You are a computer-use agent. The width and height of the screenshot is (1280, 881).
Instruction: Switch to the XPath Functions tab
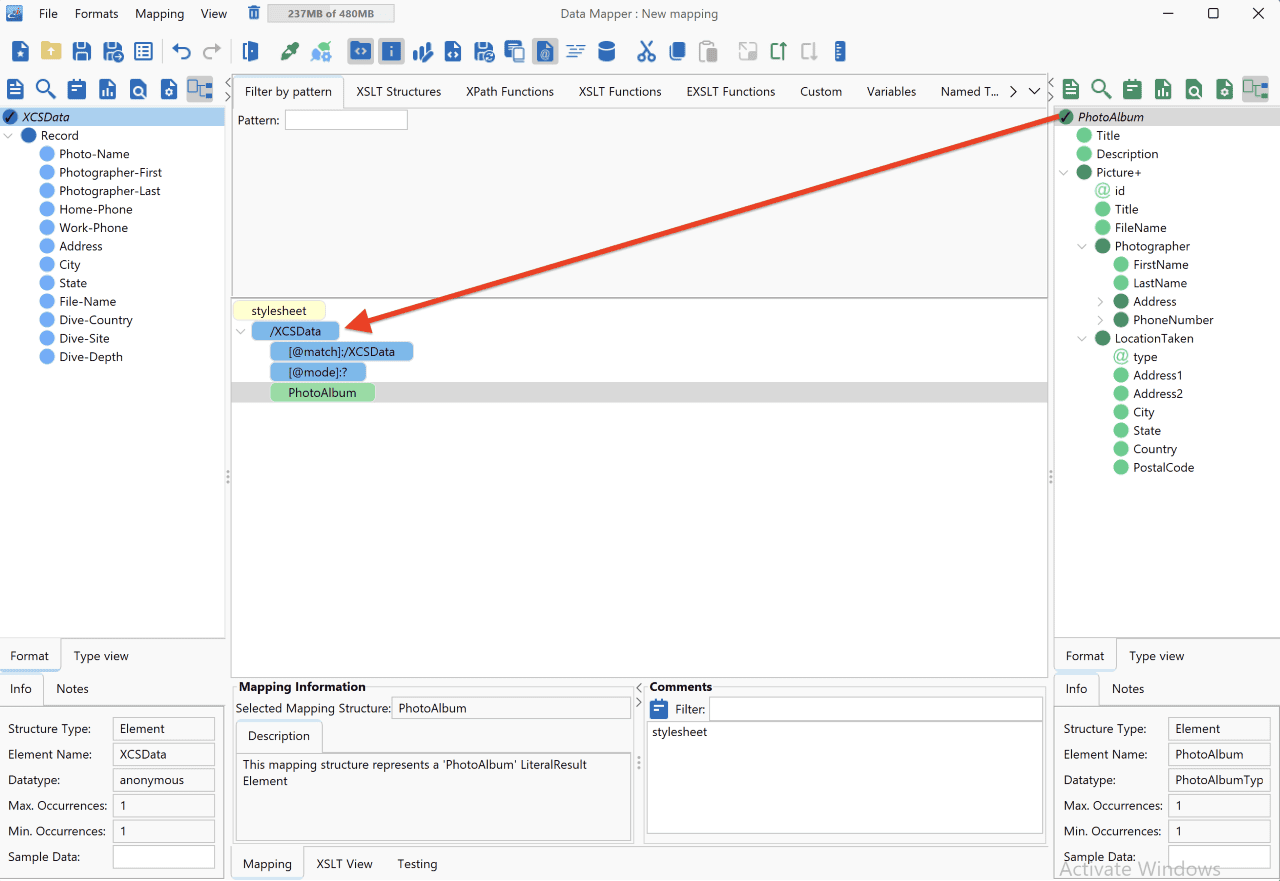click(510, 91)
